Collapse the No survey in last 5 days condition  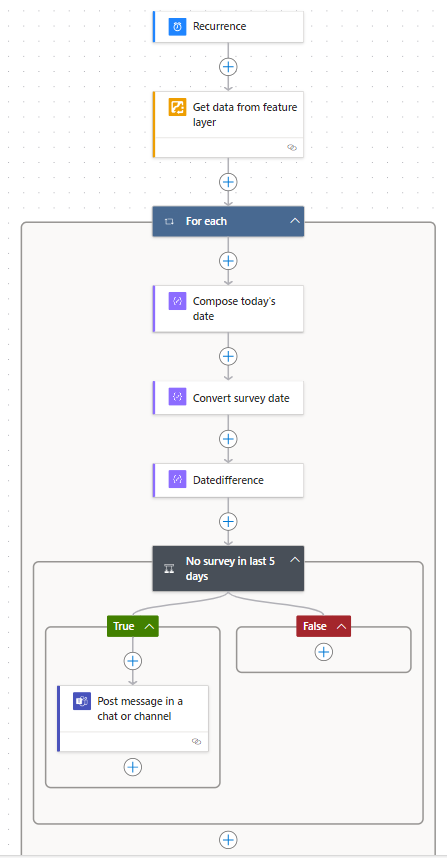coord(295,560)
